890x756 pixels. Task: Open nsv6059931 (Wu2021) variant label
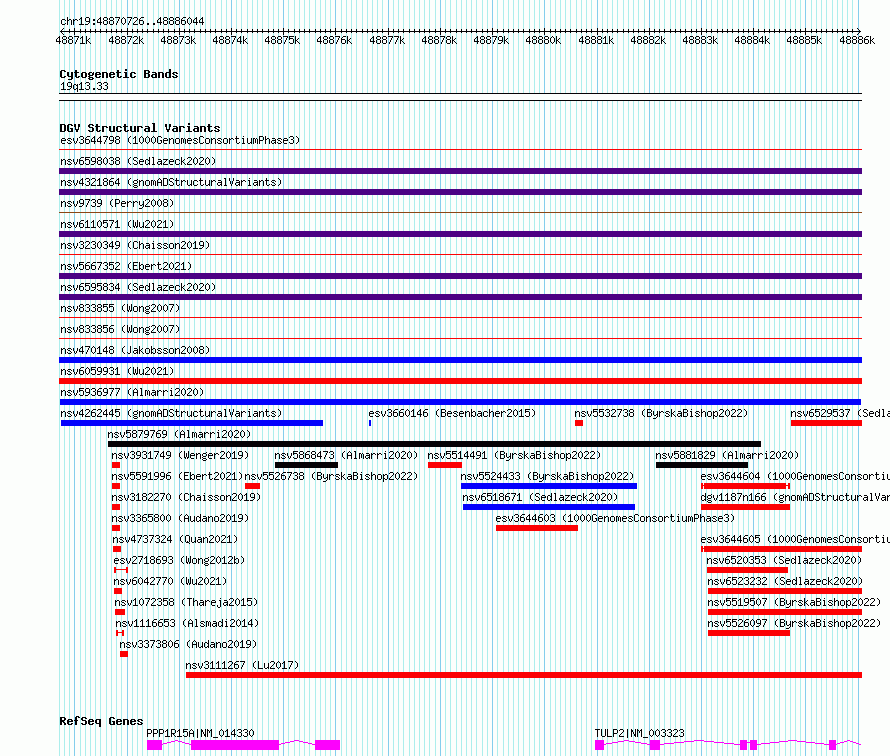(117, 371)
